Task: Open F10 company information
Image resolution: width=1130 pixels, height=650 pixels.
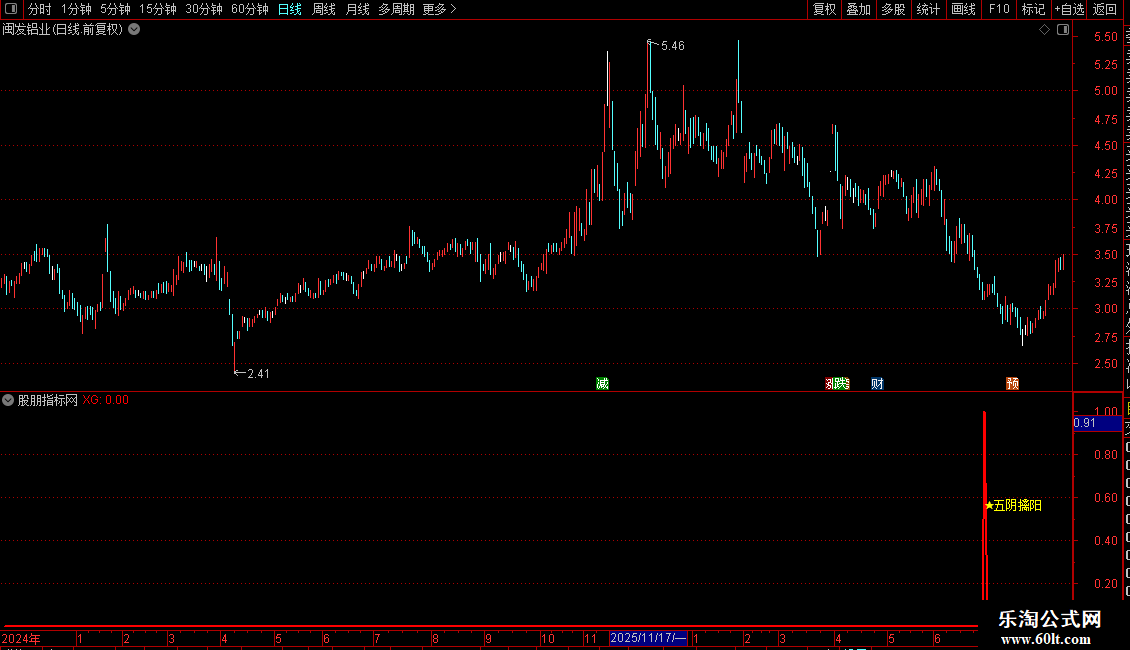Action: tap(999, 9)
